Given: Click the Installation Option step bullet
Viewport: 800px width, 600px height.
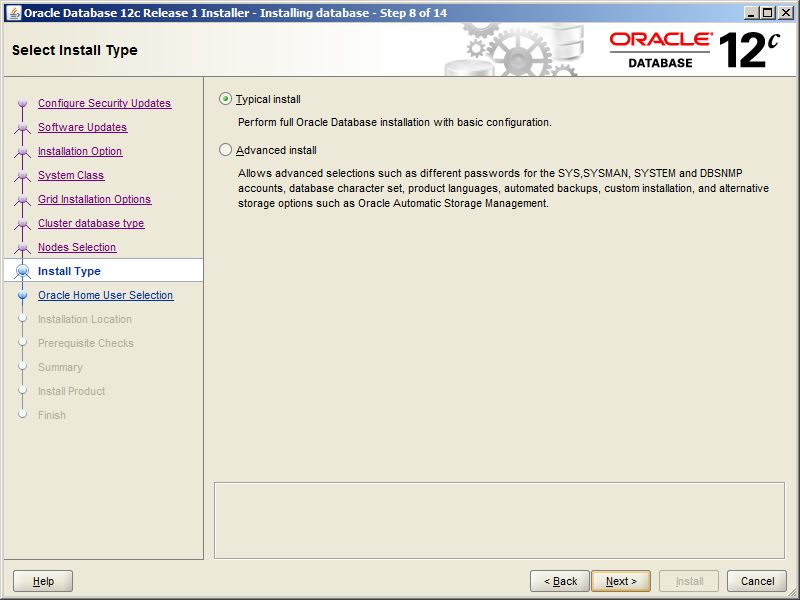Looking at the screenshot, I should tap(22, 151).
